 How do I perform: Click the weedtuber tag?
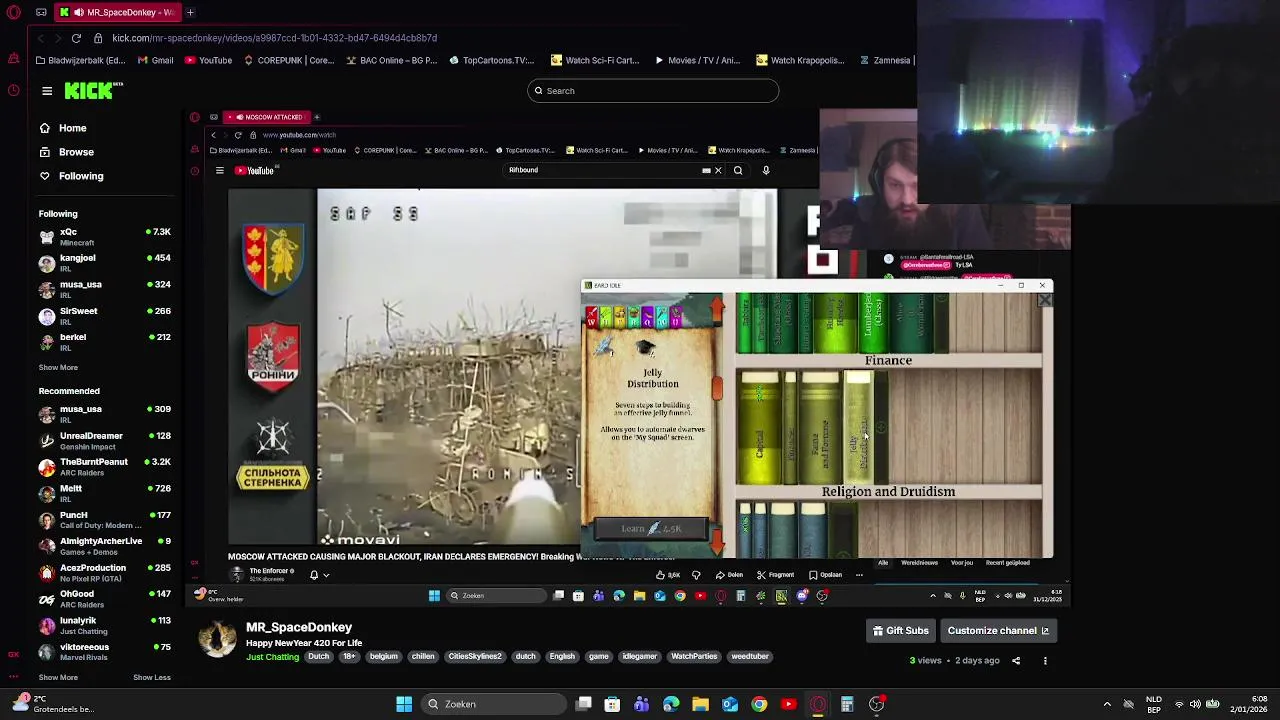750,657
